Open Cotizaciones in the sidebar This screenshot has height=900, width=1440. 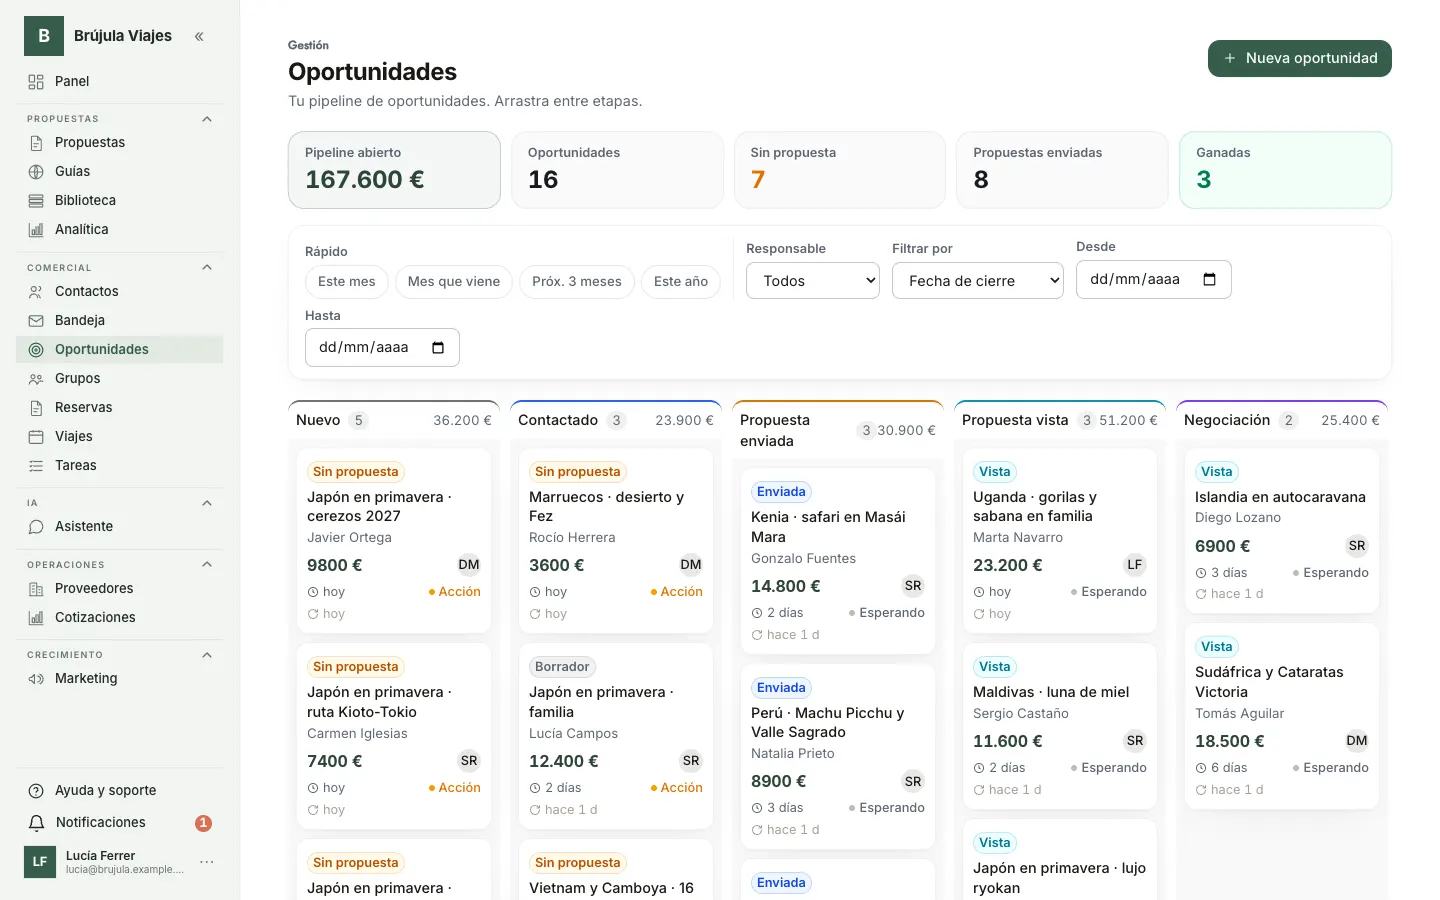pos(120,618)
